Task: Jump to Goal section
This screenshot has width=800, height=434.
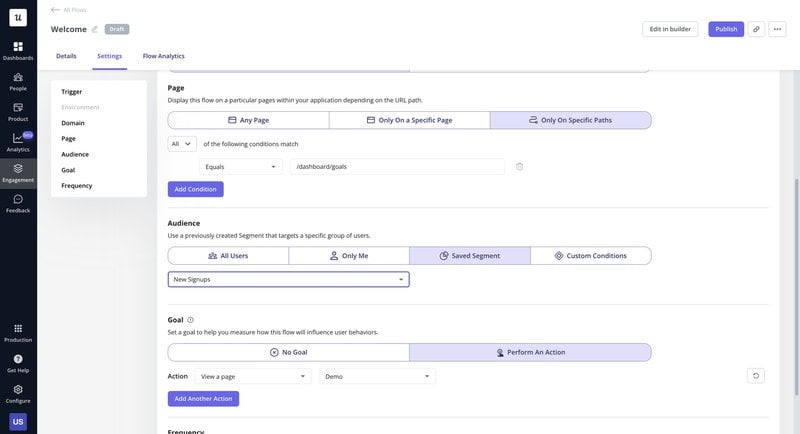Action: click(68, 170)
